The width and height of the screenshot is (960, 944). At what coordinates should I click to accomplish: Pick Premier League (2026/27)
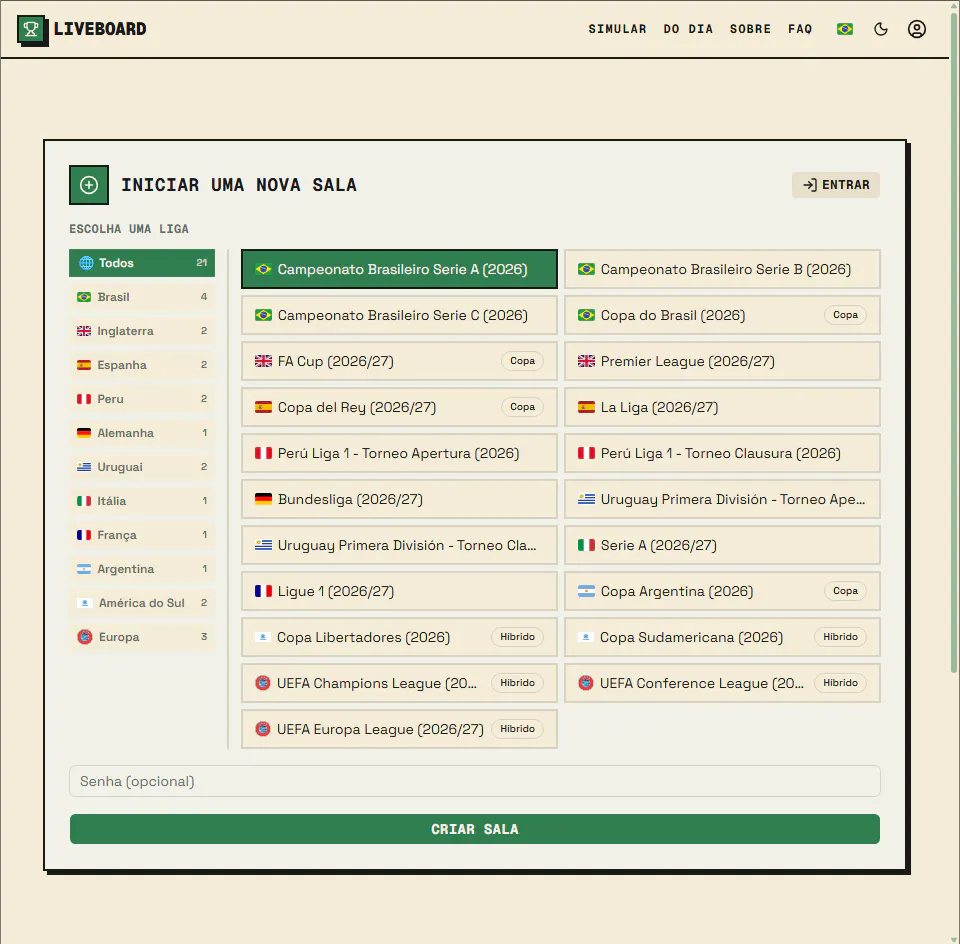click(722, 361)
